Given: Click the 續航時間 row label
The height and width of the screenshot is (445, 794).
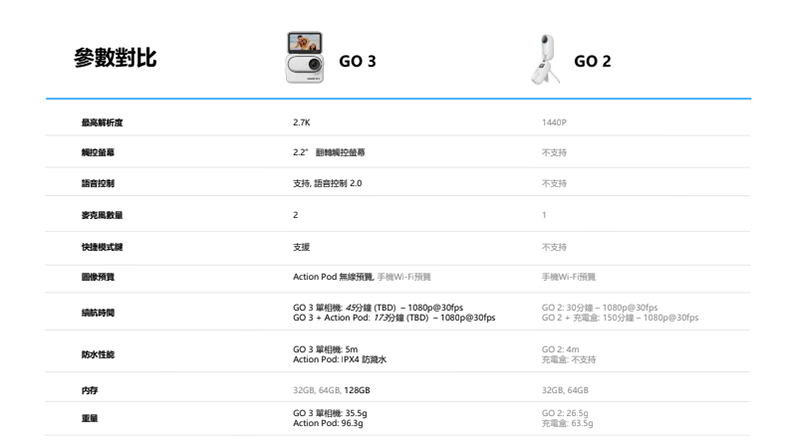Looking at the screenshot, I should click(x=98, y=312).
